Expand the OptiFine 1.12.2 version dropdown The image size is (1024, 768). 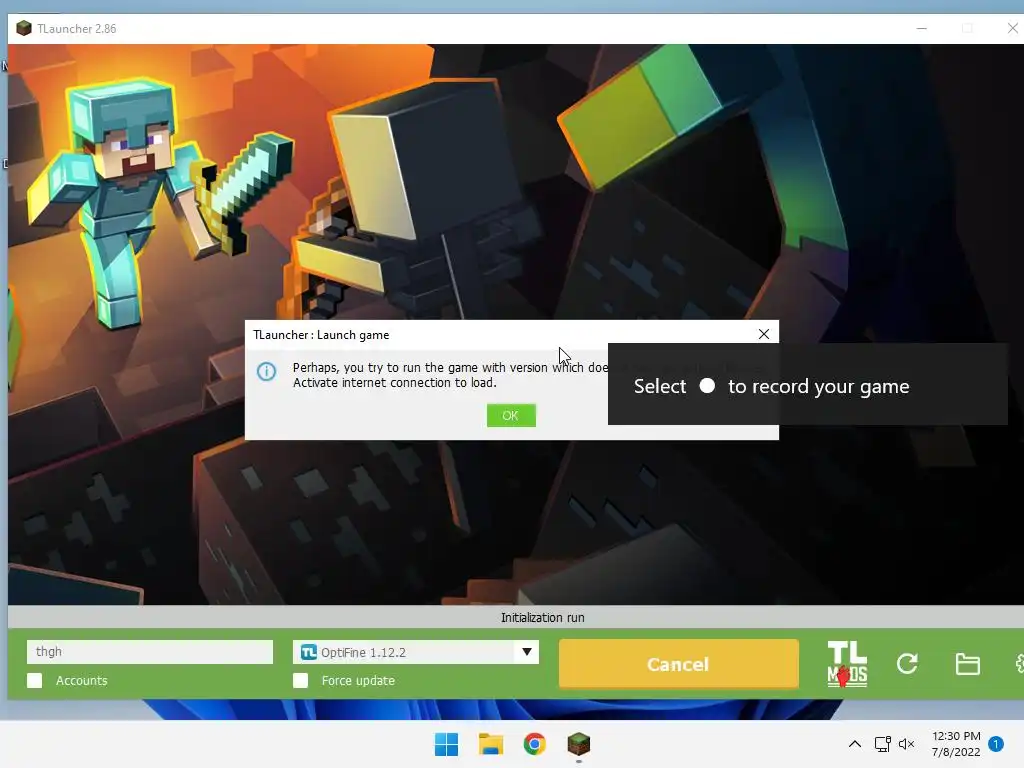526,652
